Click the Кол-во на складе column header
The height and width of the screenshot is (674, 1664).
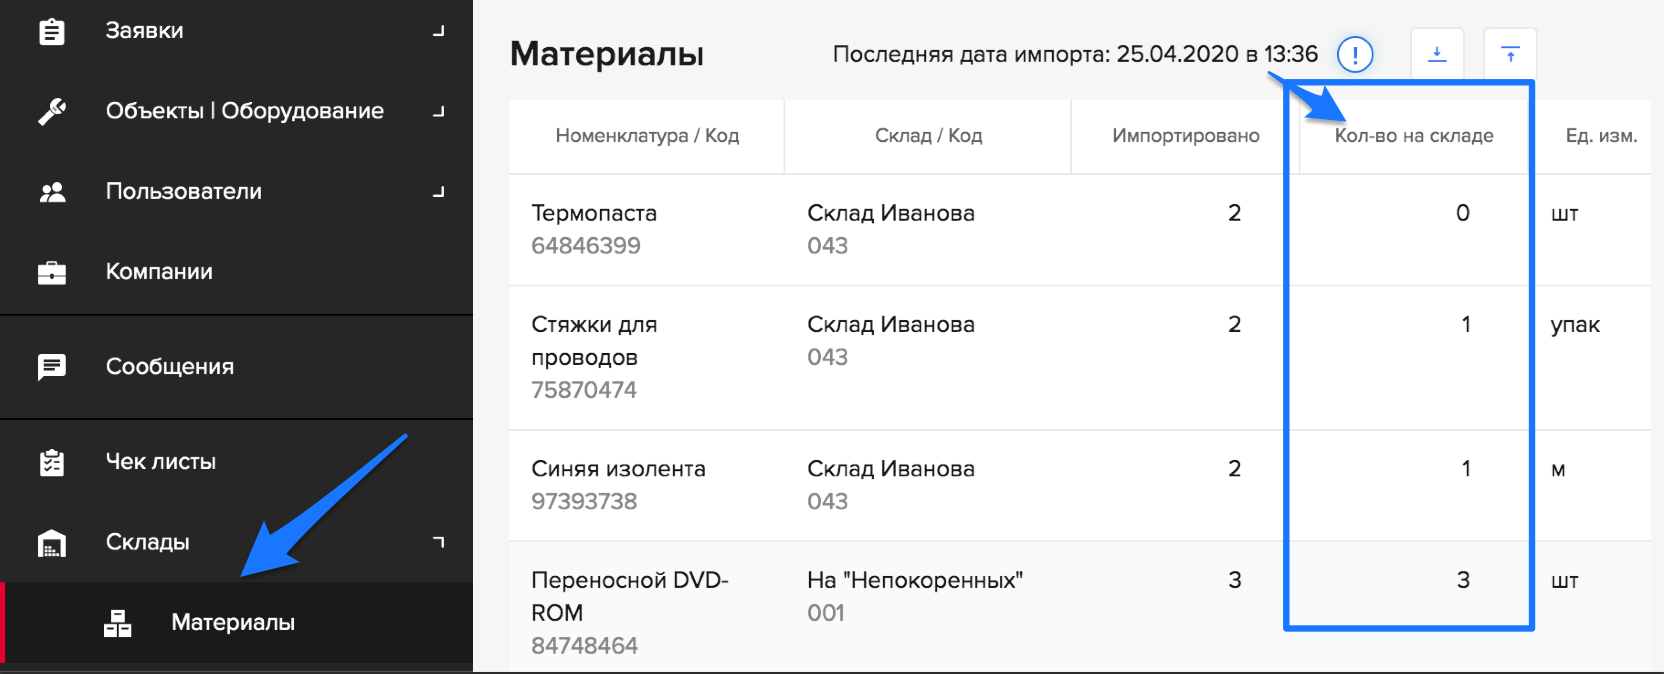point(1414,136)
